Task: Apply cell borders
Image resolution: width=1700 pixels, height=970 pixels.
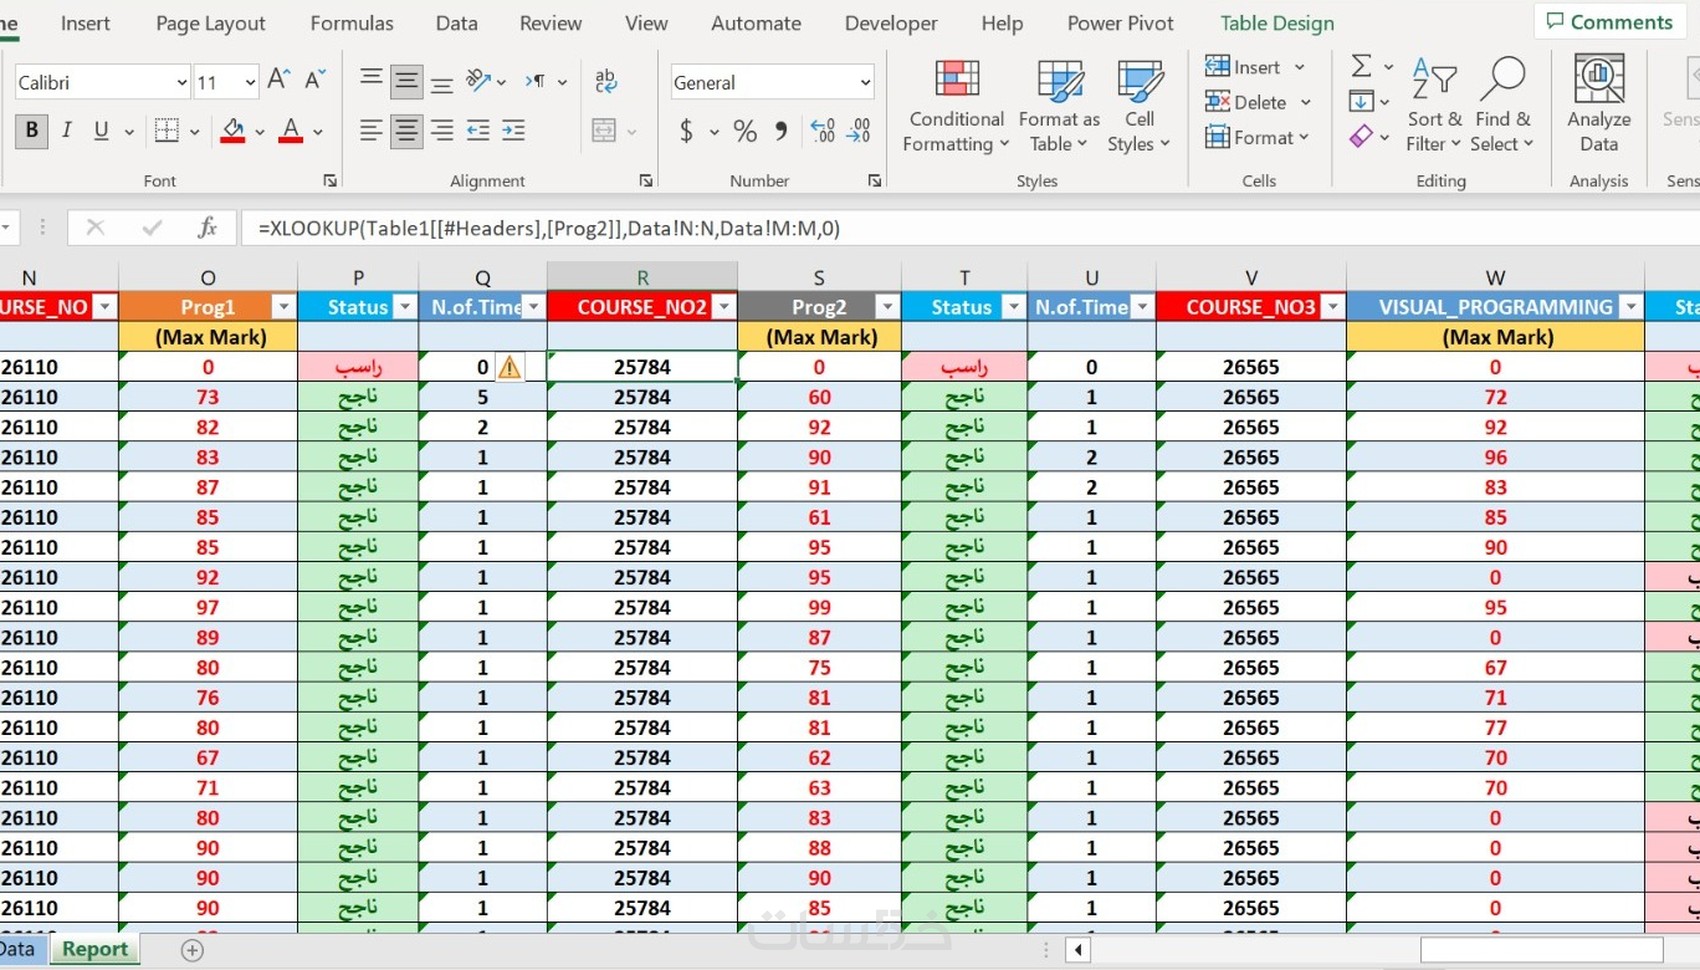Action: 167,130
